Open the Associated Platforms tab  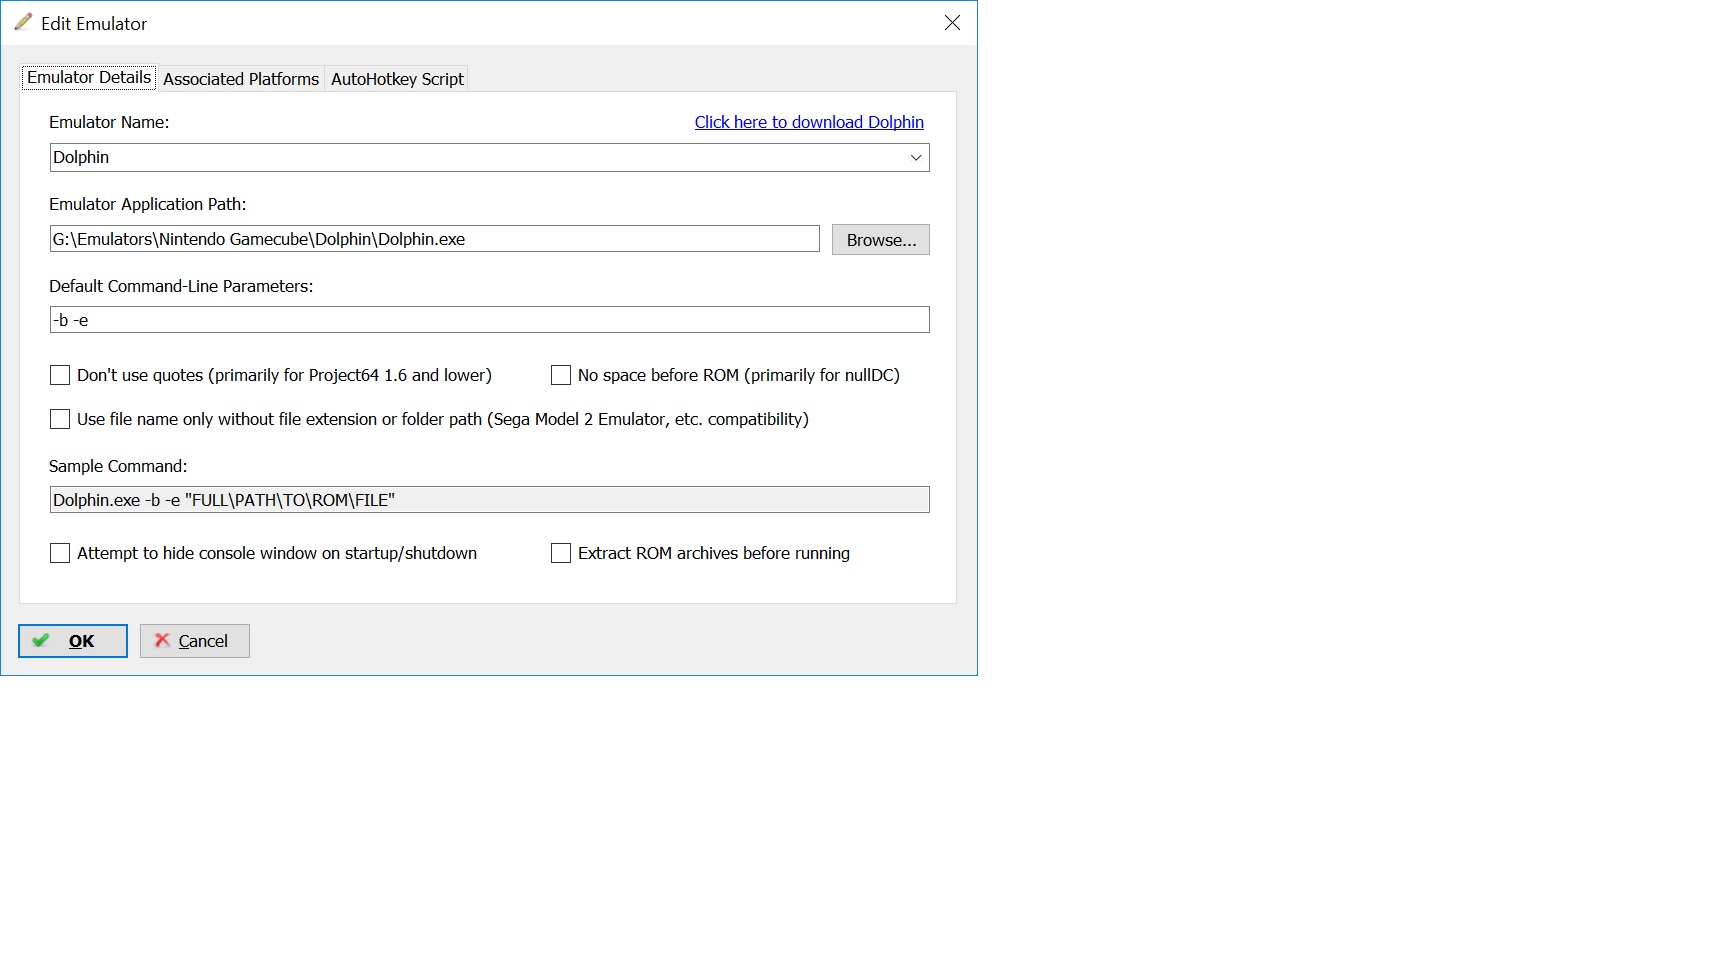(x=241, y=79)
